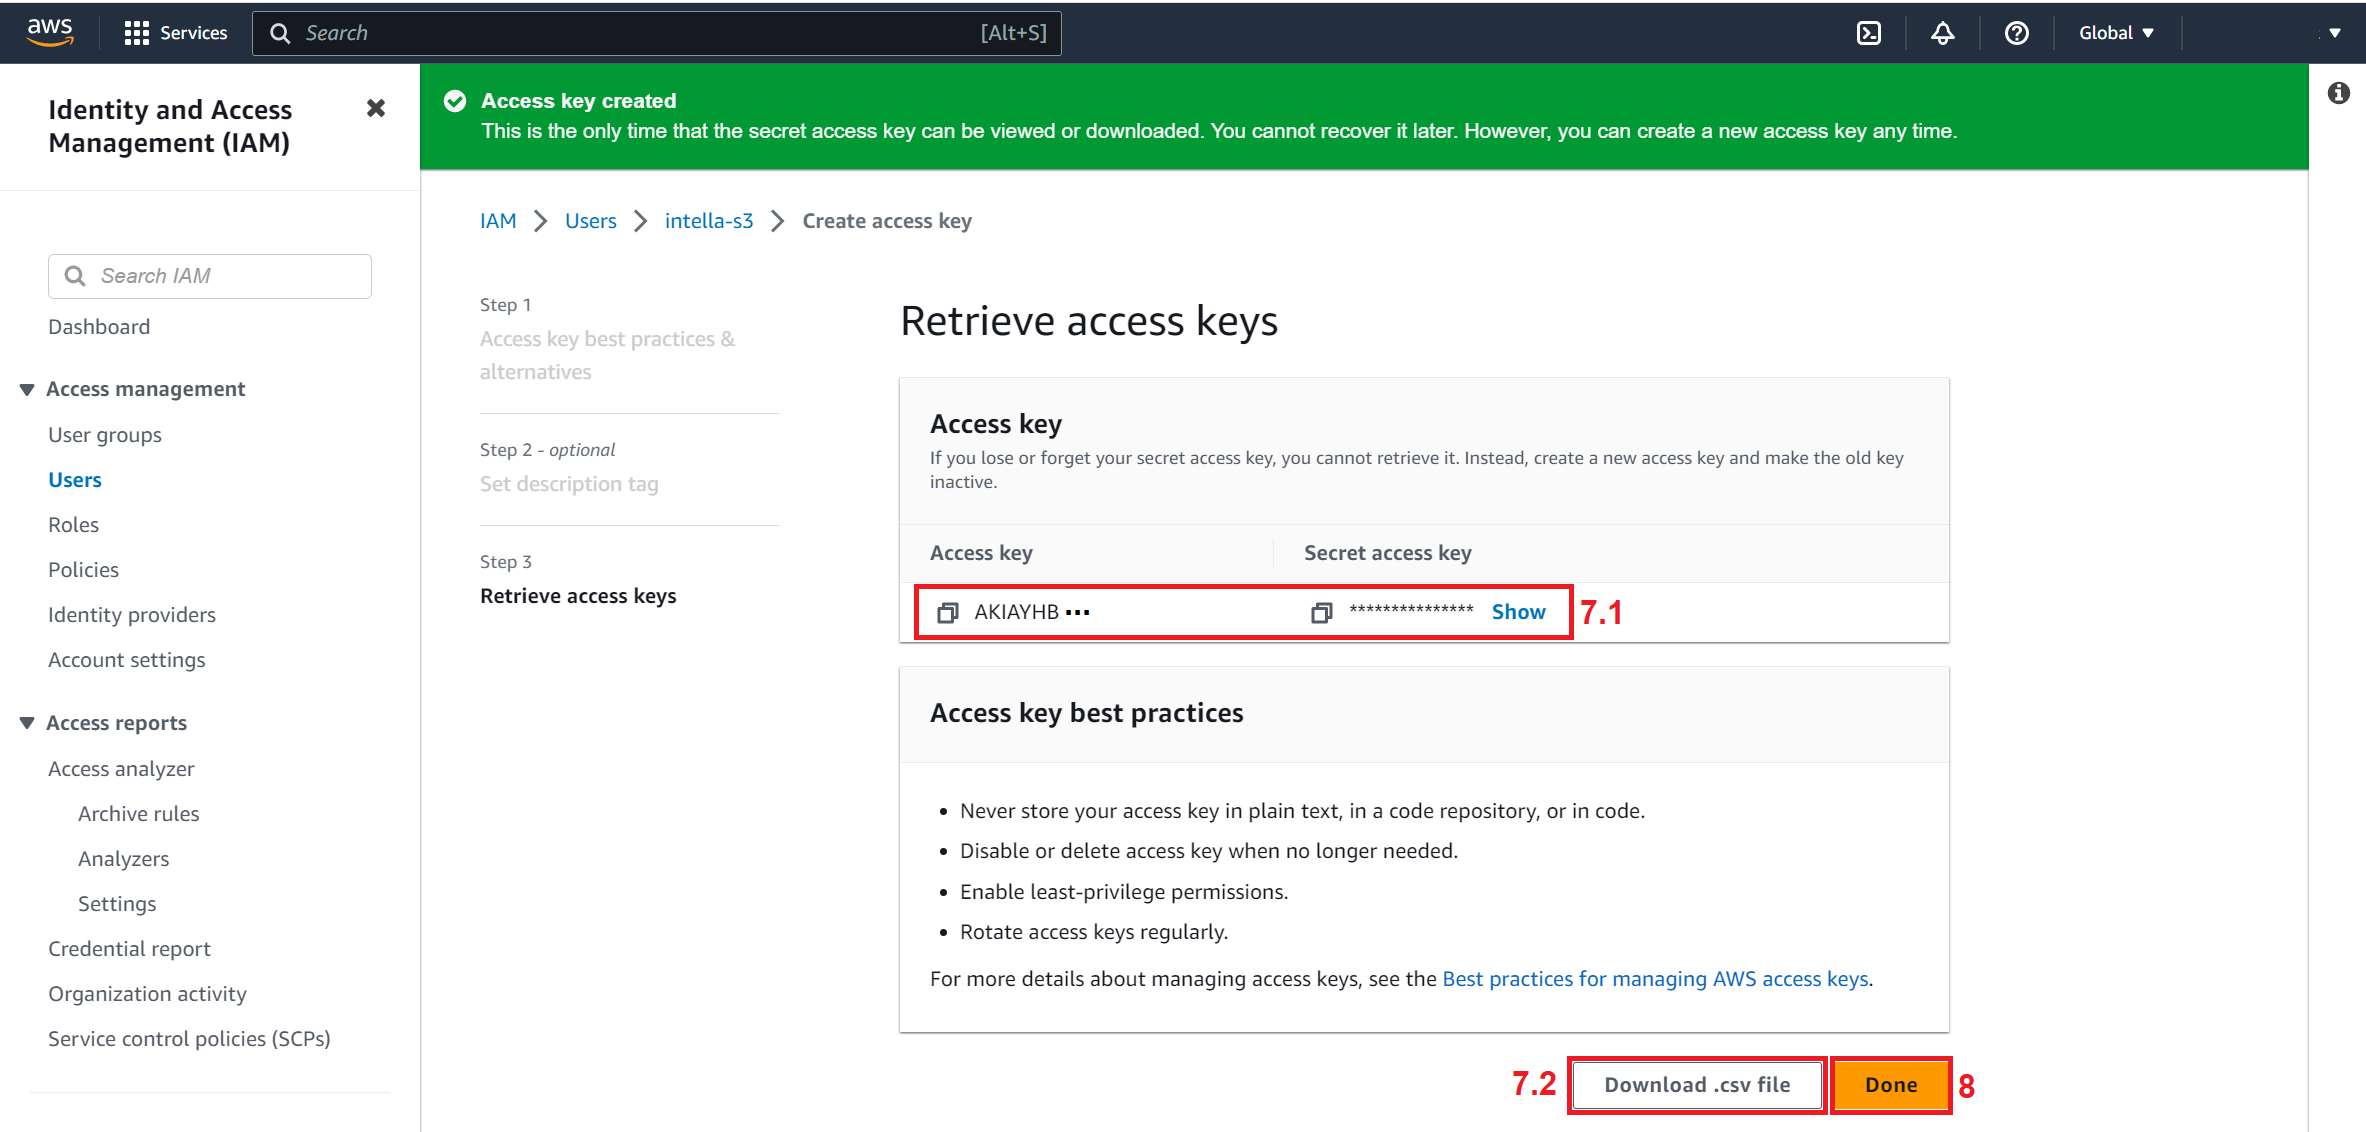This screenshot has height=1132, width=2366.
Task: Open the Global region dropdown
Action: click(2116, 33)
